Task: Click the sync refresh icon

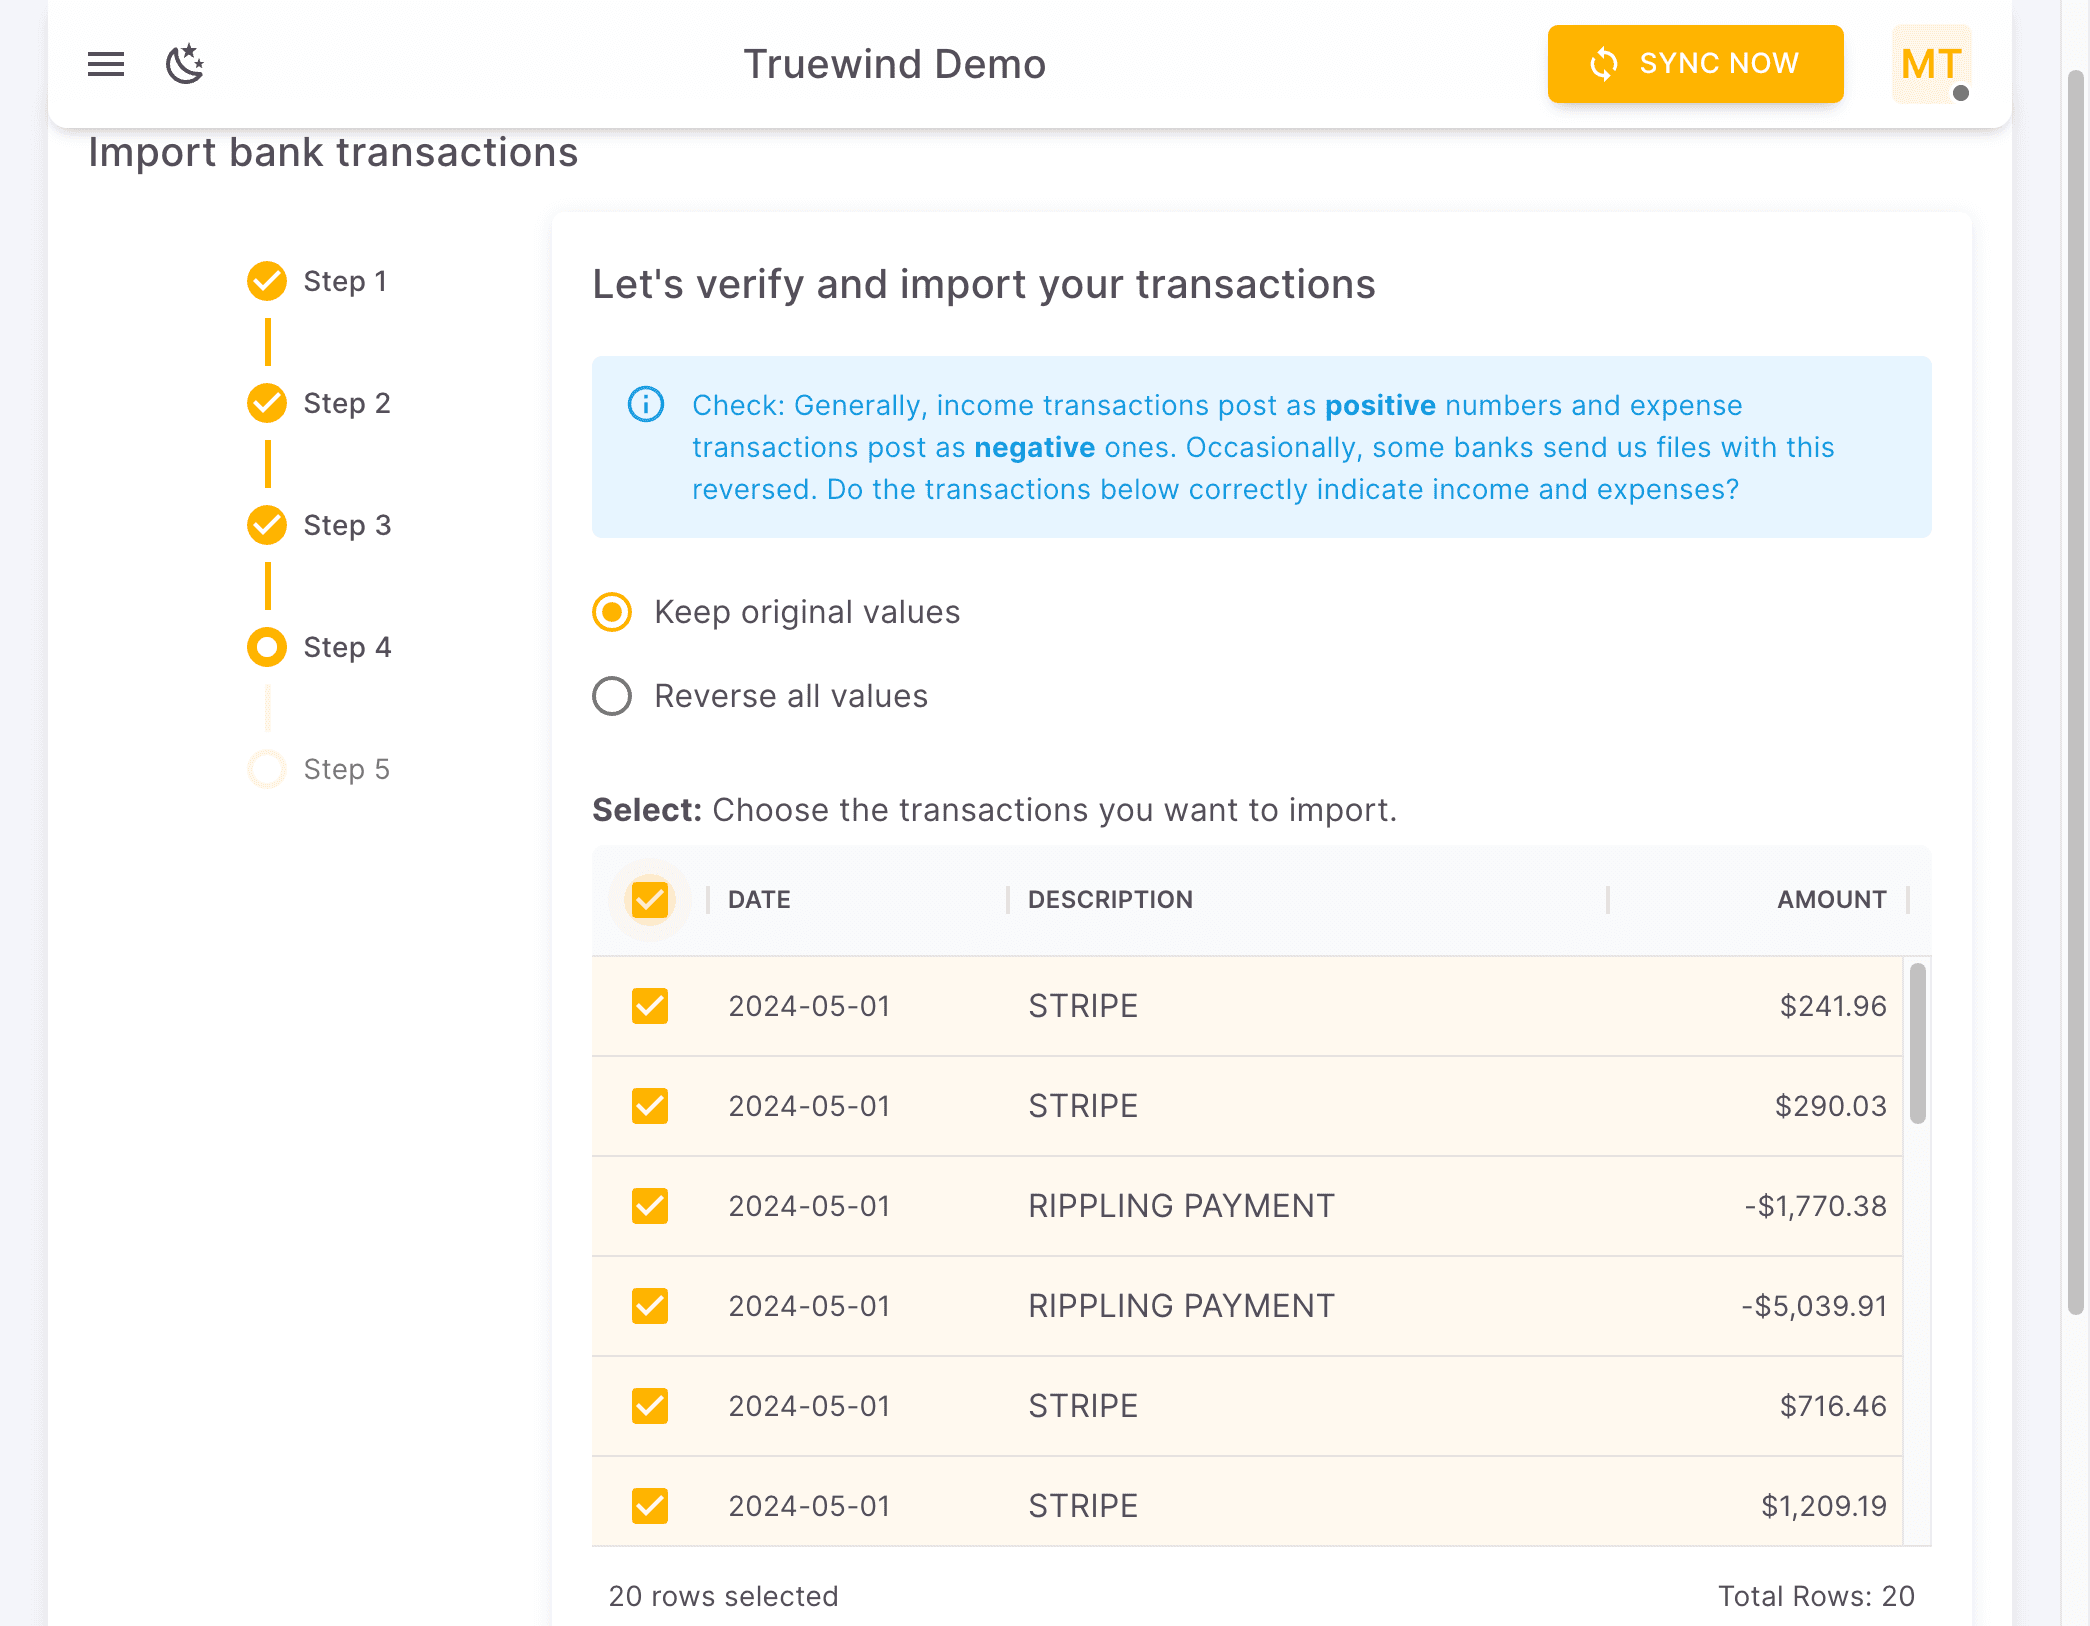Action: pos(1603,63)
